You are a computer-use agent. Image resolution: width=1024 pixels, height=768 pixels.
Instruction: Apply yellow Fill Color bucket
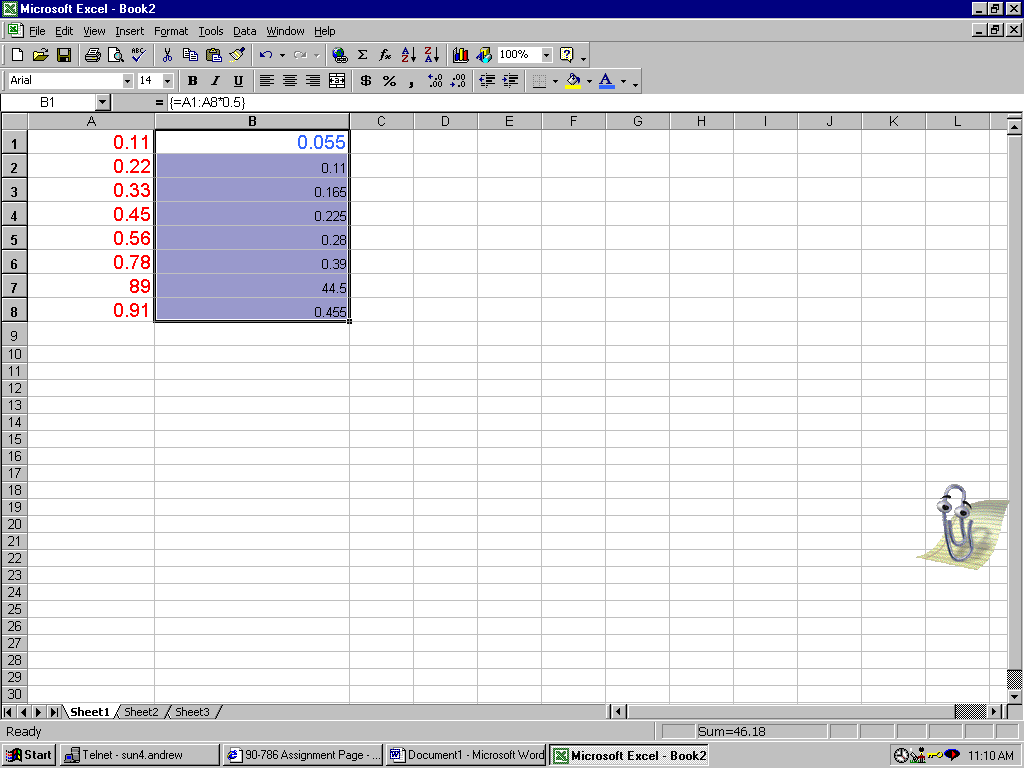pos(573,81)
